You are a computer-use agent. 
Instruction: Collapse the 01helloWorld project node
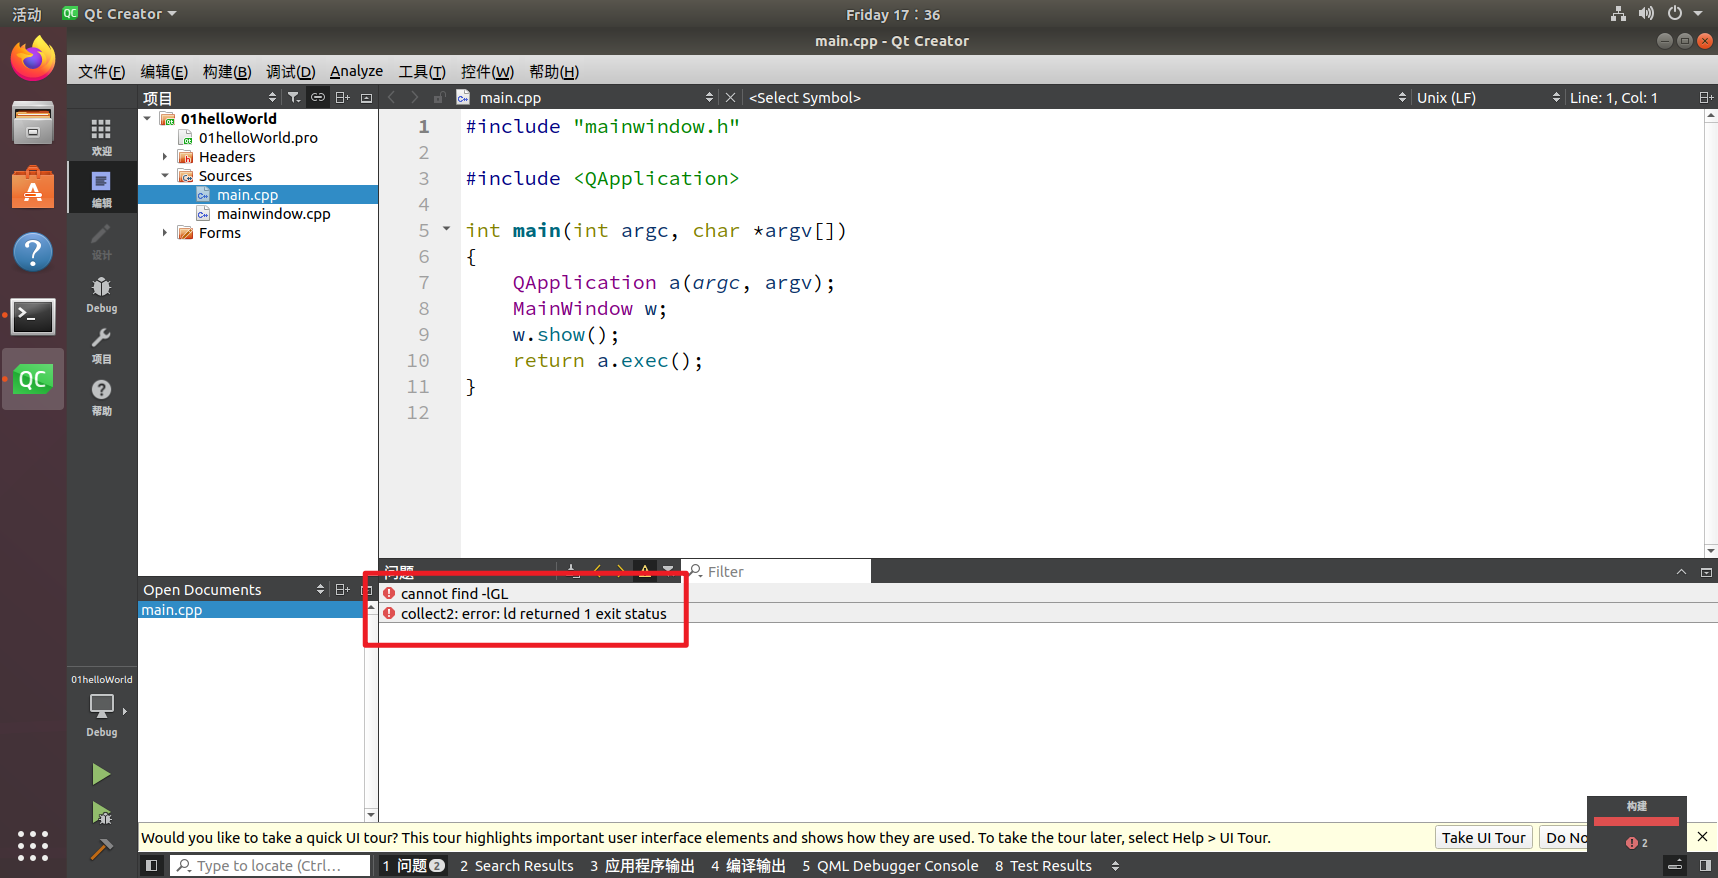click(148, 118)
